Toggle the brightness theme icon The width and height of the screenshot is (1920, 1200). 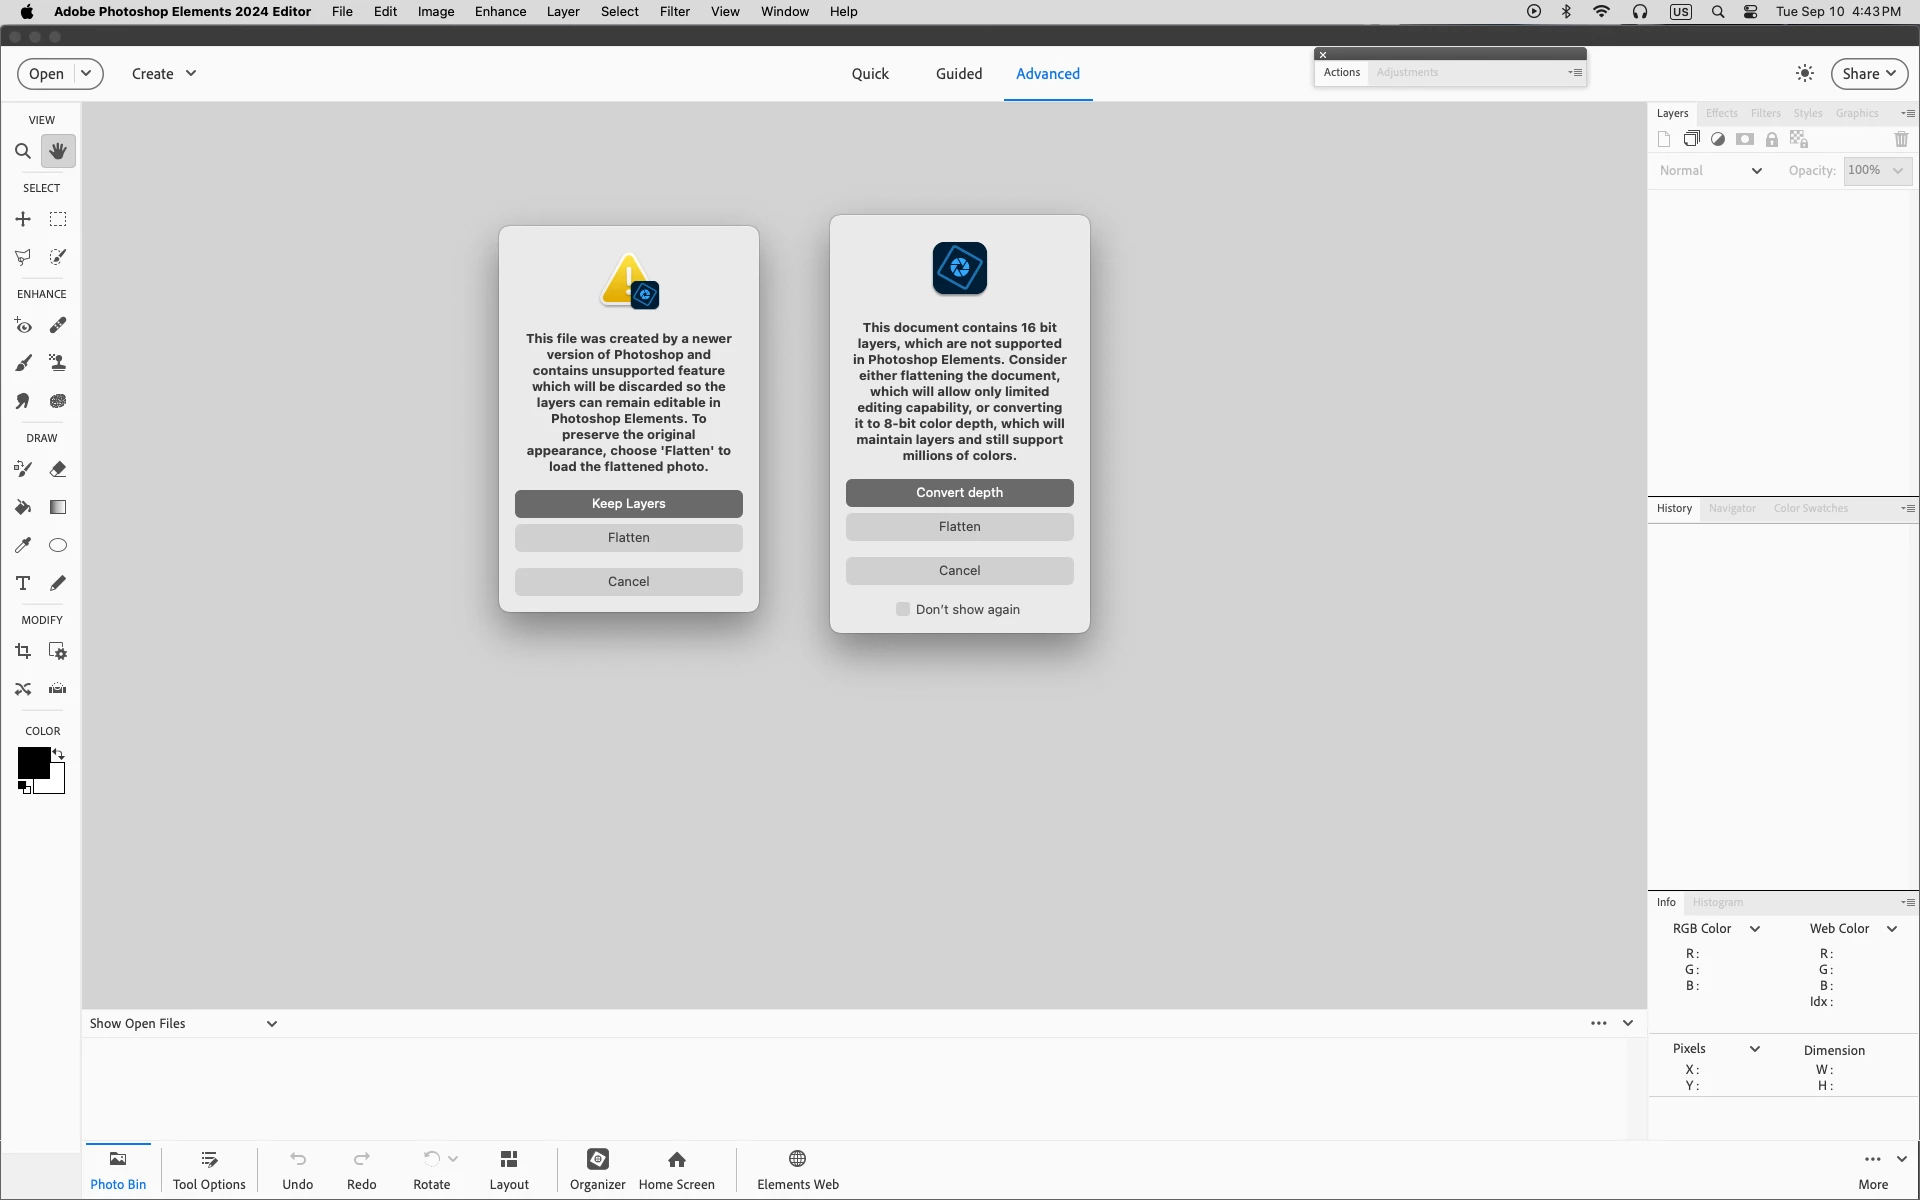1804,73
